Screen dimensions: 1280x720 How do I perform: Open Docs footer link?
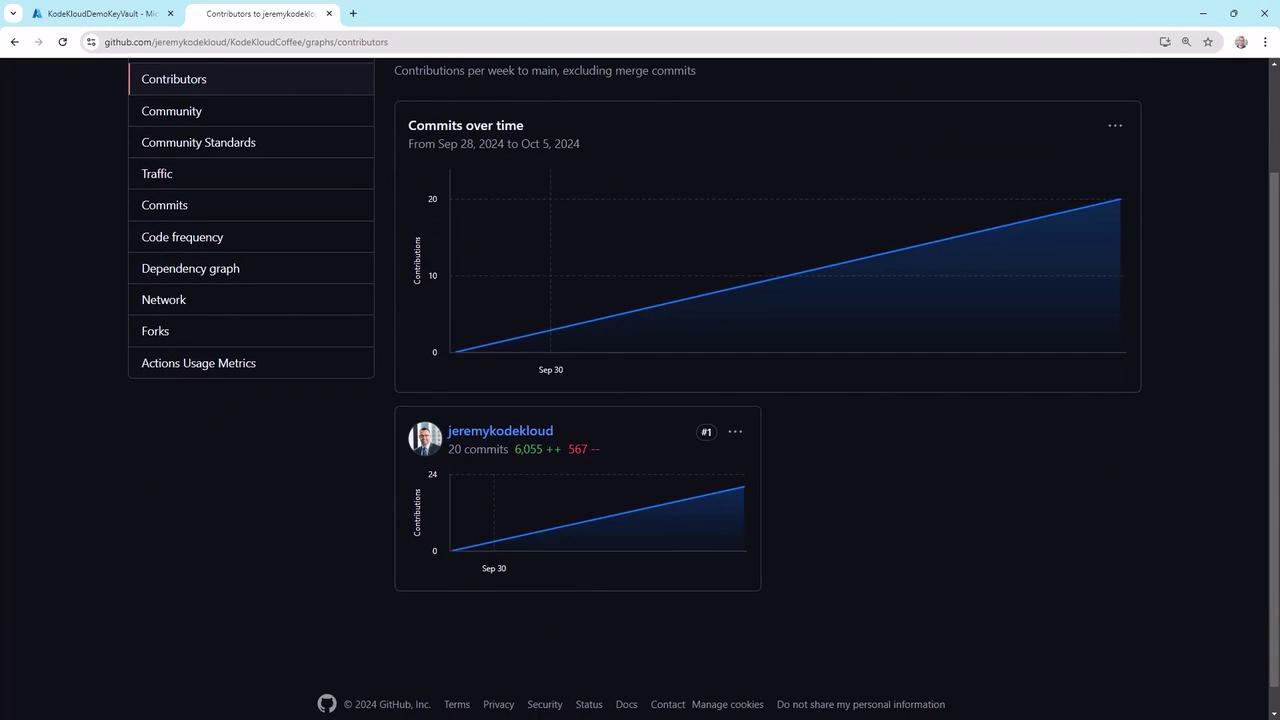(x=626, y=704)
